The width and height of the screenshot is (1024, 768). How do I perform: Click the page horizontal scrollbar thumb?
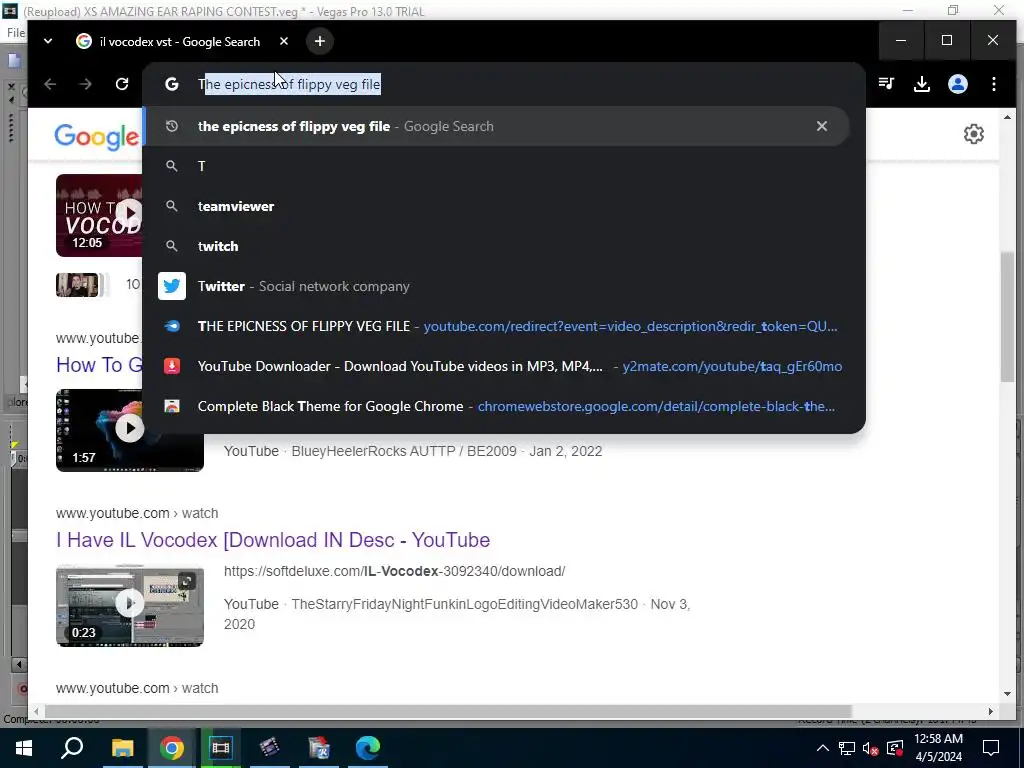click(x=448, y=711)
